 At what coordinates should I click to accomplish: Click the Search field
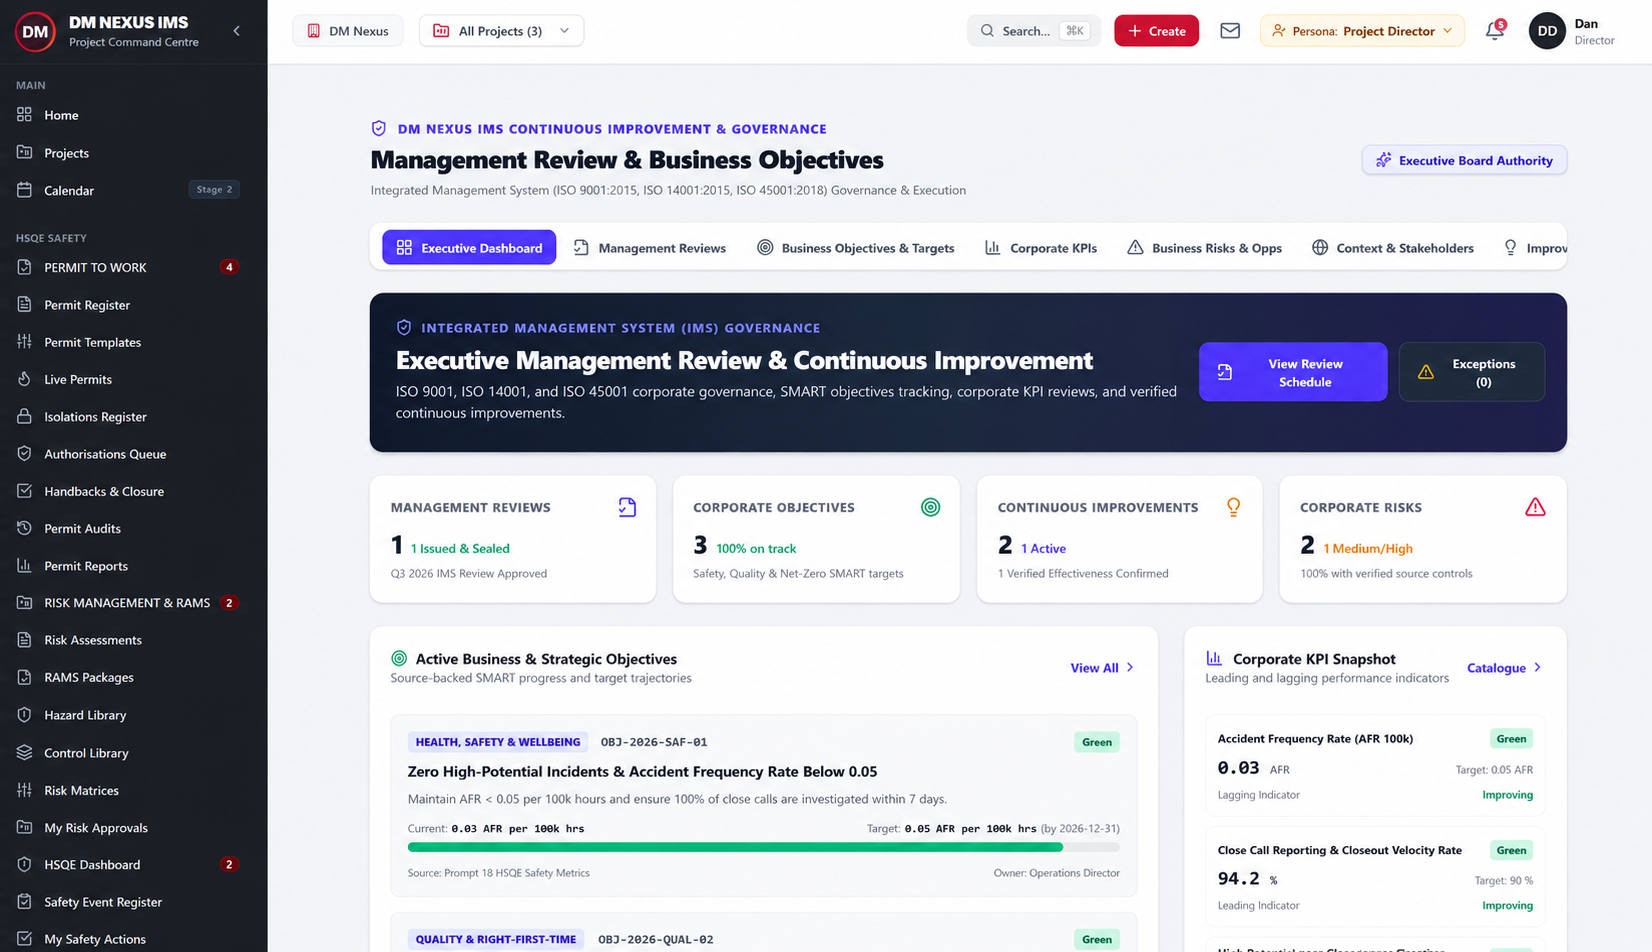(x=1033, y=31)
